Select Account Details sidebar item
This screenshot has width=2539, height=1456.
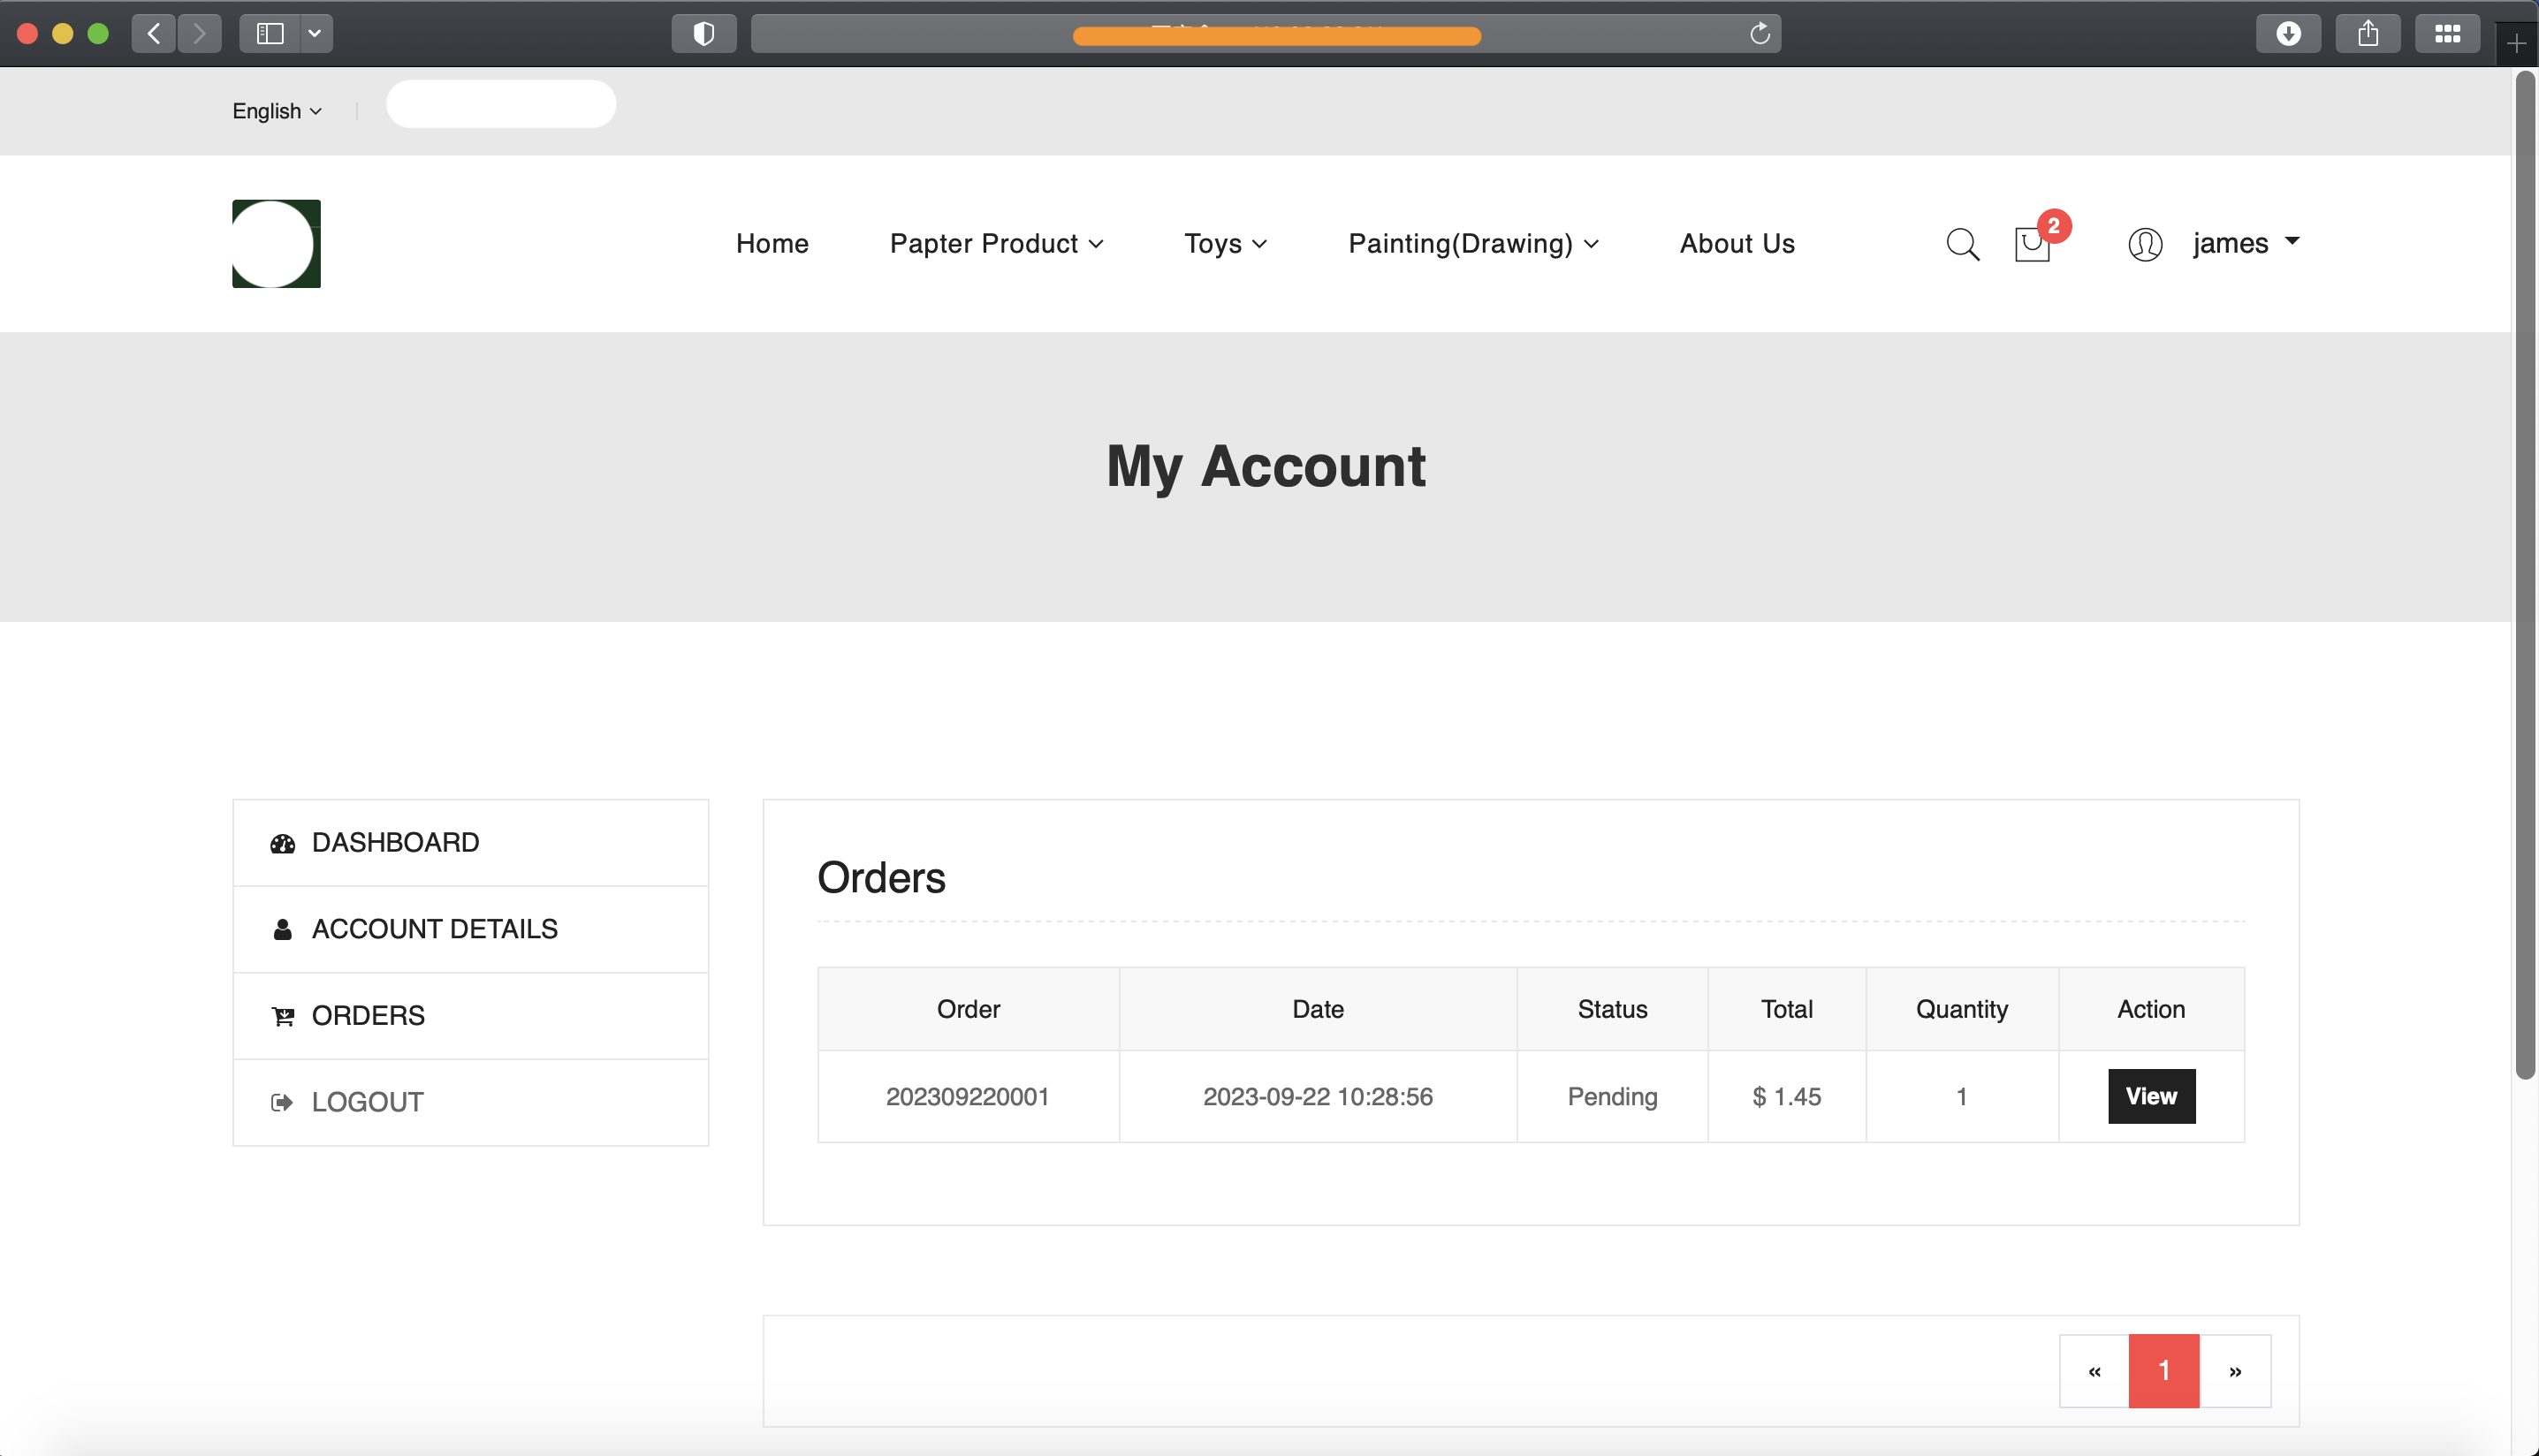pos(434,929)
